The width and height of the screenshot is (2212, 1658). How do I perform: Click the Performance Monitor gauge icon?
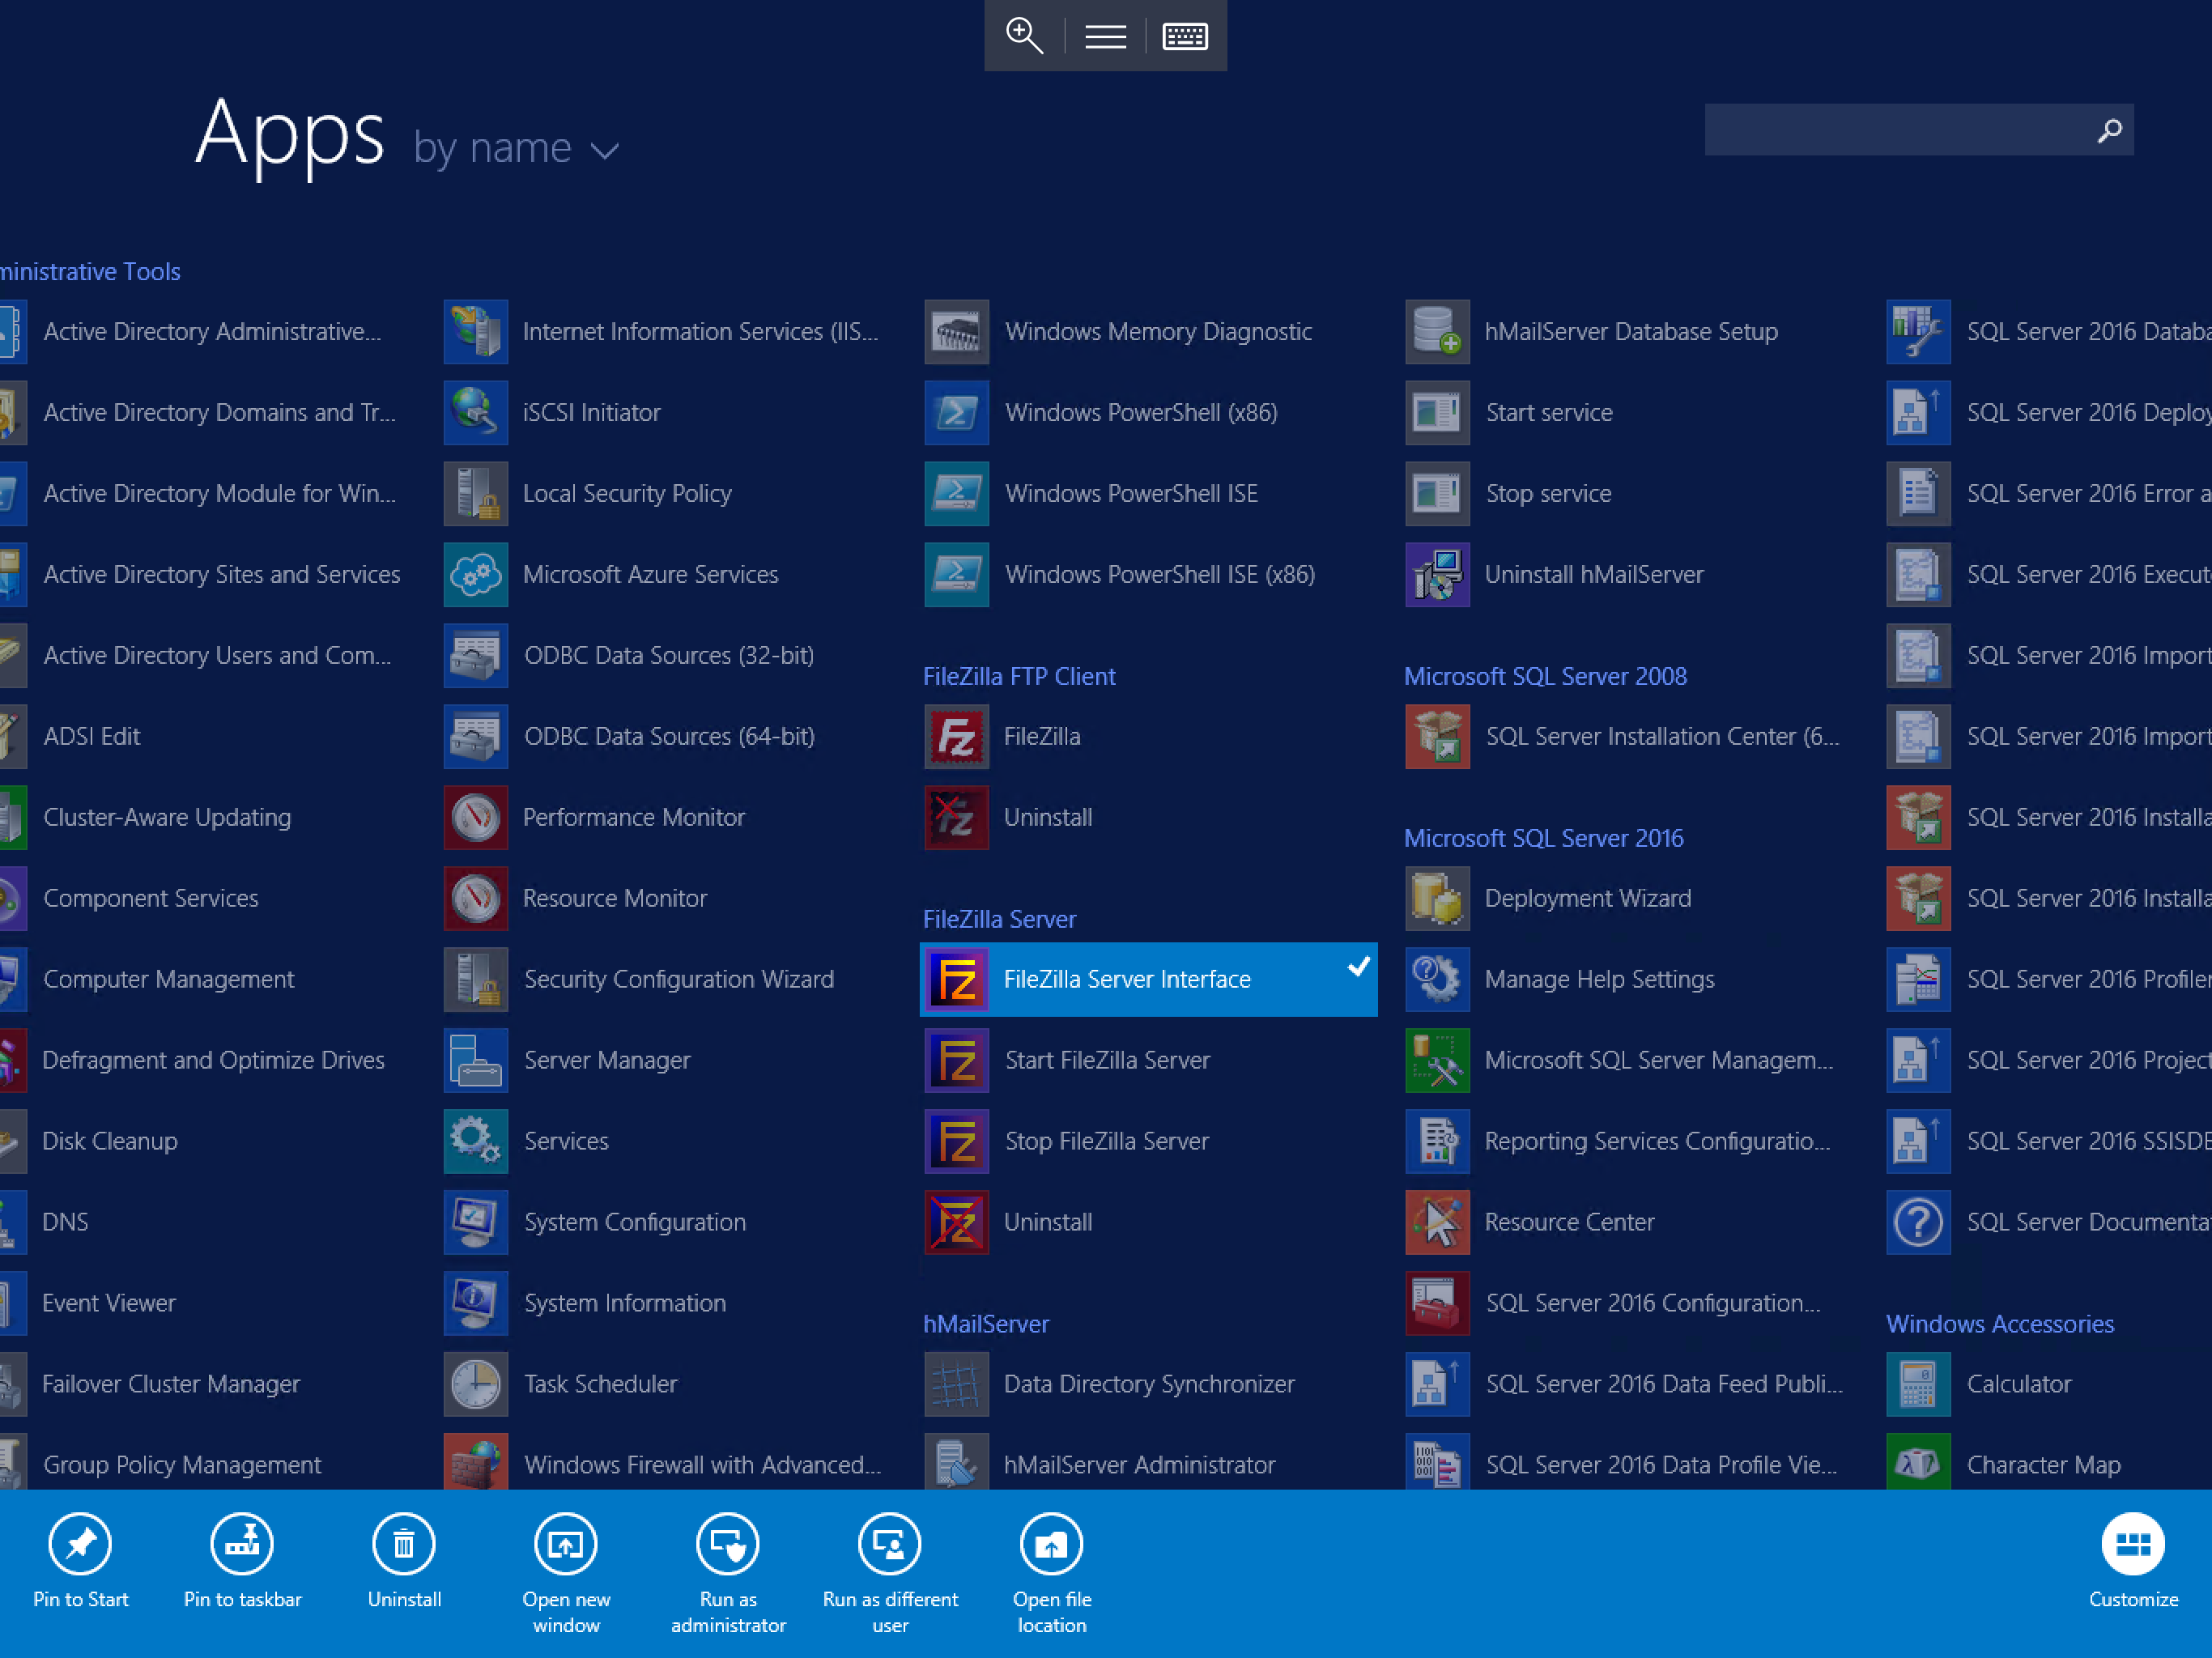click(x=475, y=818)
